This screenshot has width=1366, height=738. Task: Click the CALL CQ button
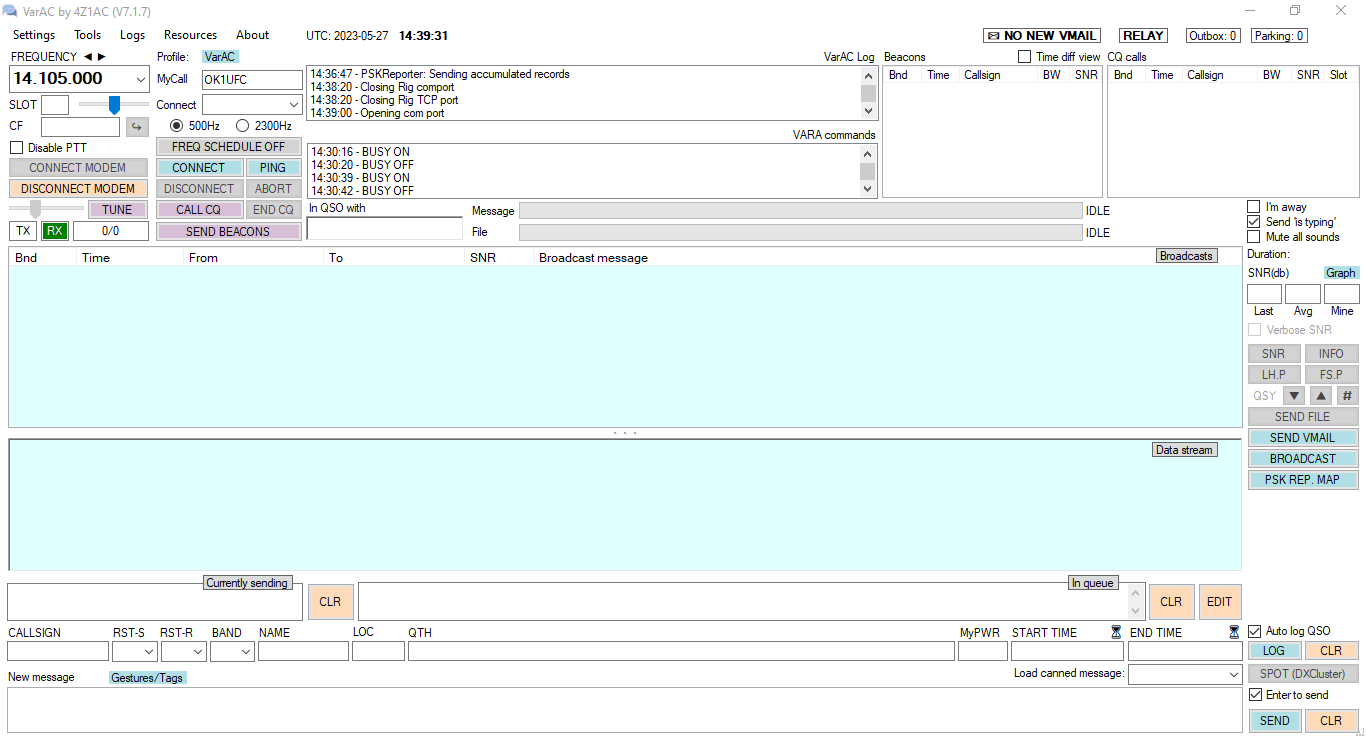199,210
